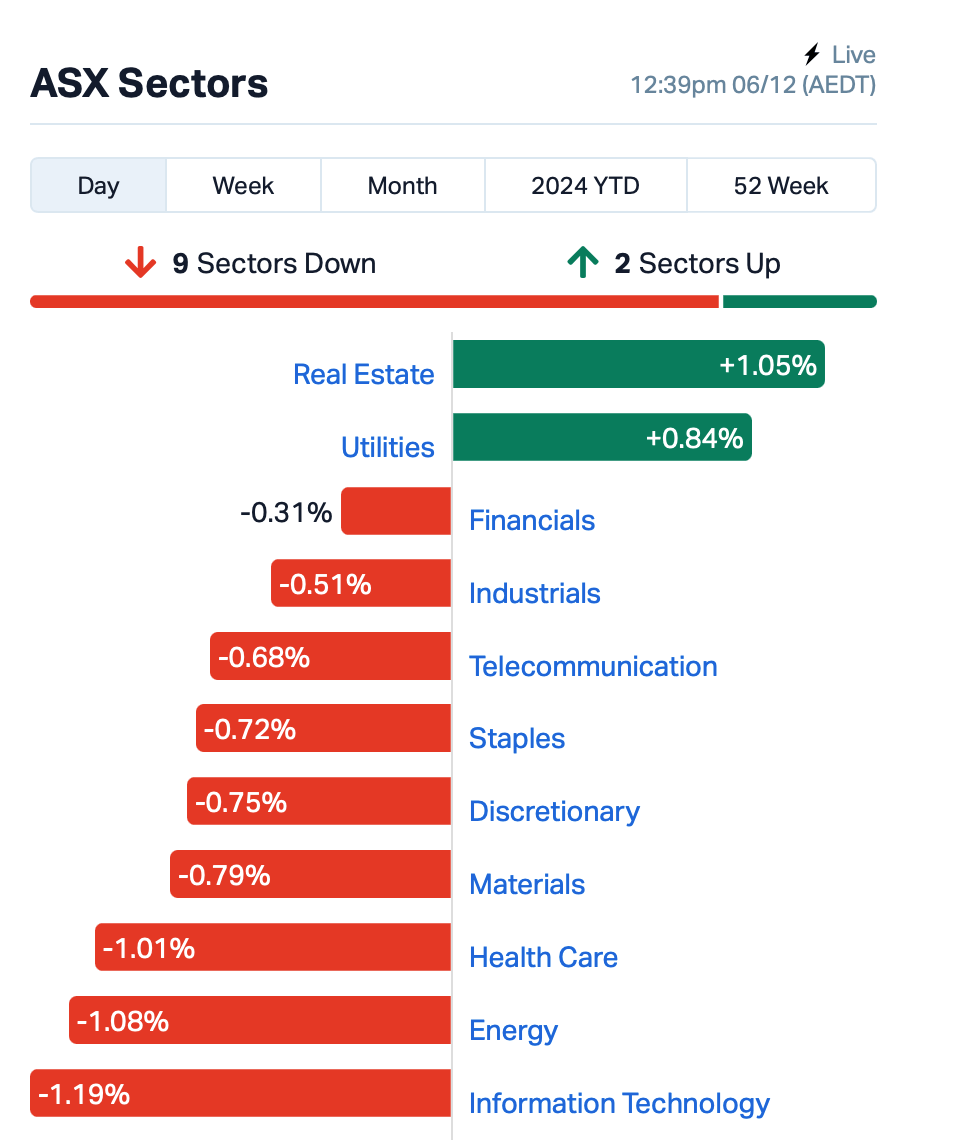Open the Industrials sector link
Image resolution: width=968 pixels, height=1140 pixels.
pyautogui.click(x=535, y=593)
